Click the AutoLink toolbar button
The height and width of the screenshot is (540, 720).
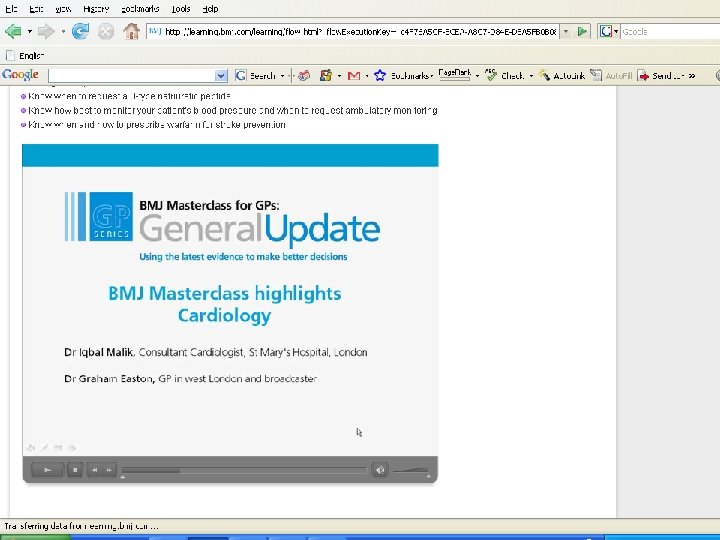pyautogui.click(x=562, y=76)
